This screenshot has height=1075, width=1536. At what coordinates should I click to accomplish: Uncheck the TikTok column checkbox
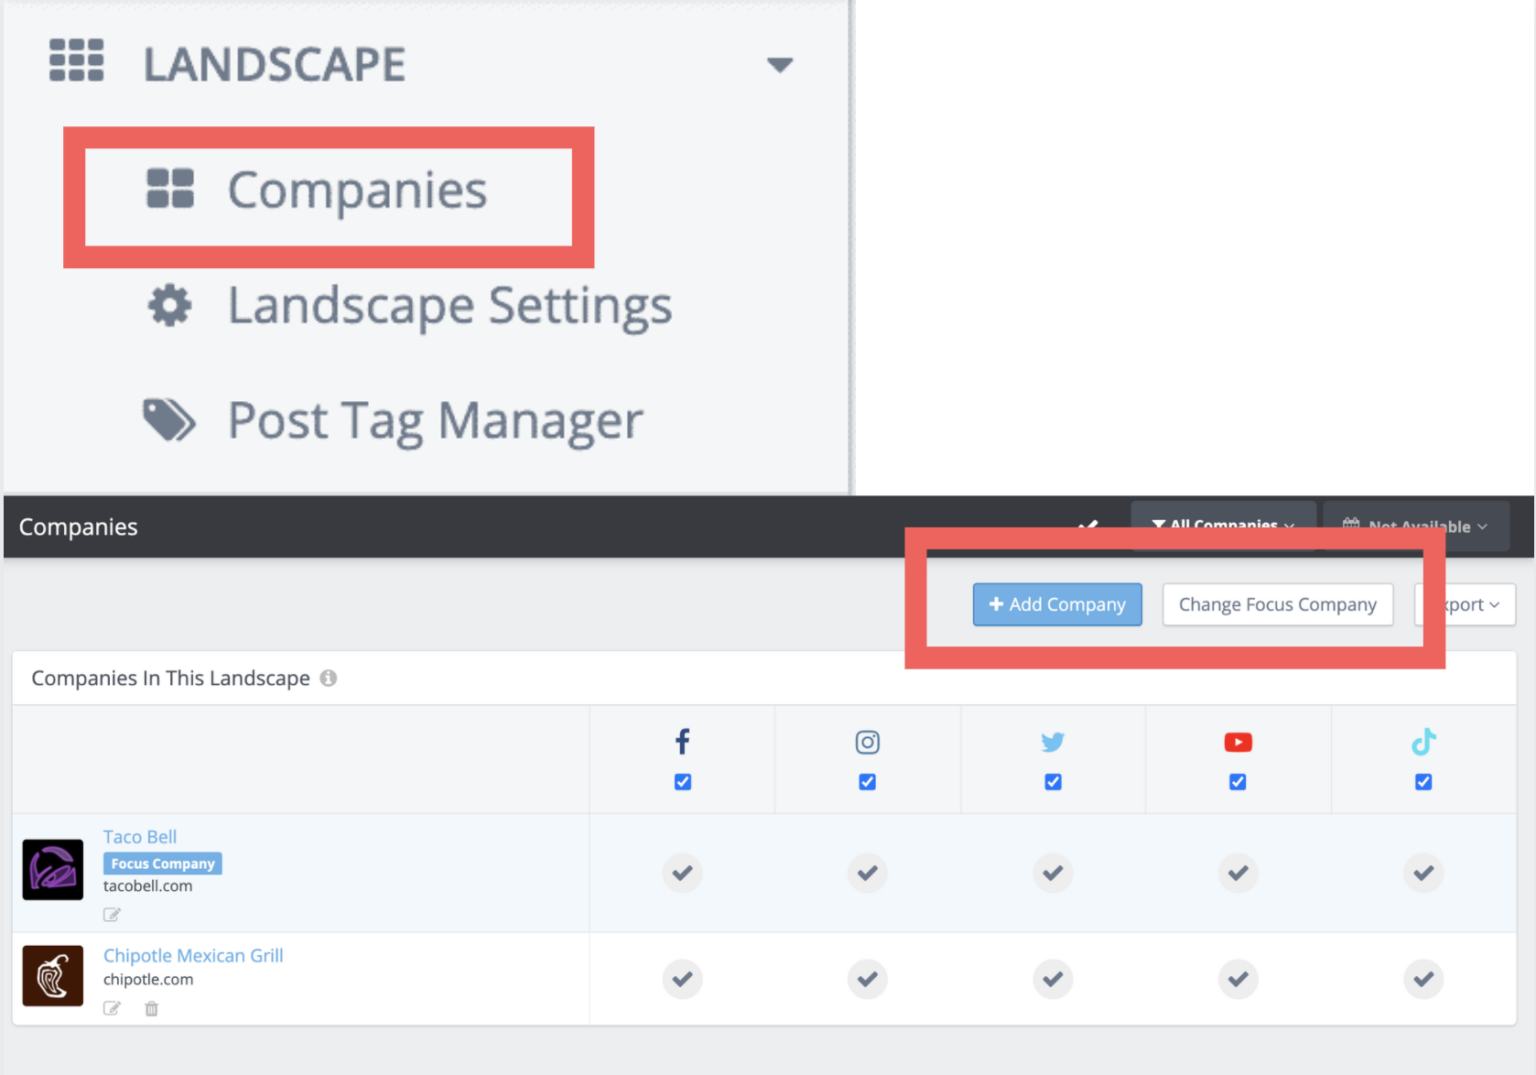click(1423, 781)
